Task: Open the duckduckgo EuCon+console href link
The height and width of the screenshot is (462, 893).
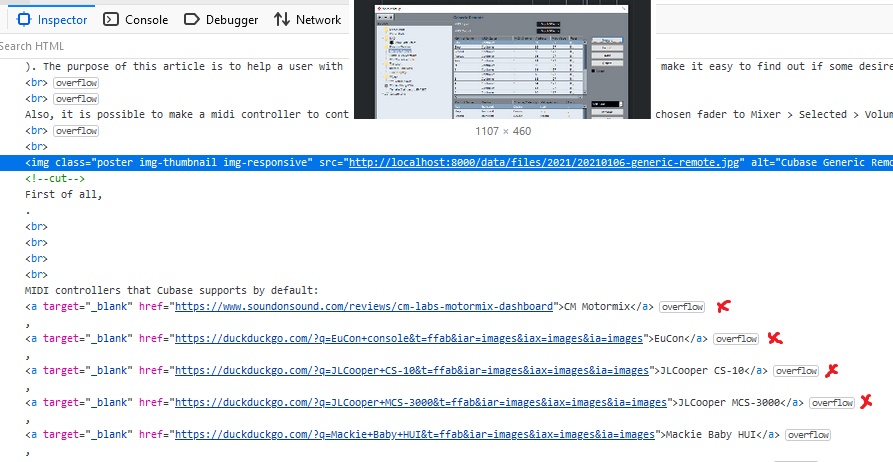Action: [x=409, y=338]
